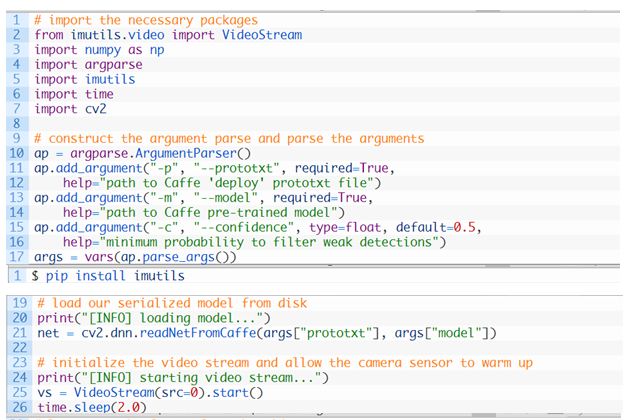Select line number 10 in the gutter
The height and width of the screenshot is (420, 639).
point(16,154)
